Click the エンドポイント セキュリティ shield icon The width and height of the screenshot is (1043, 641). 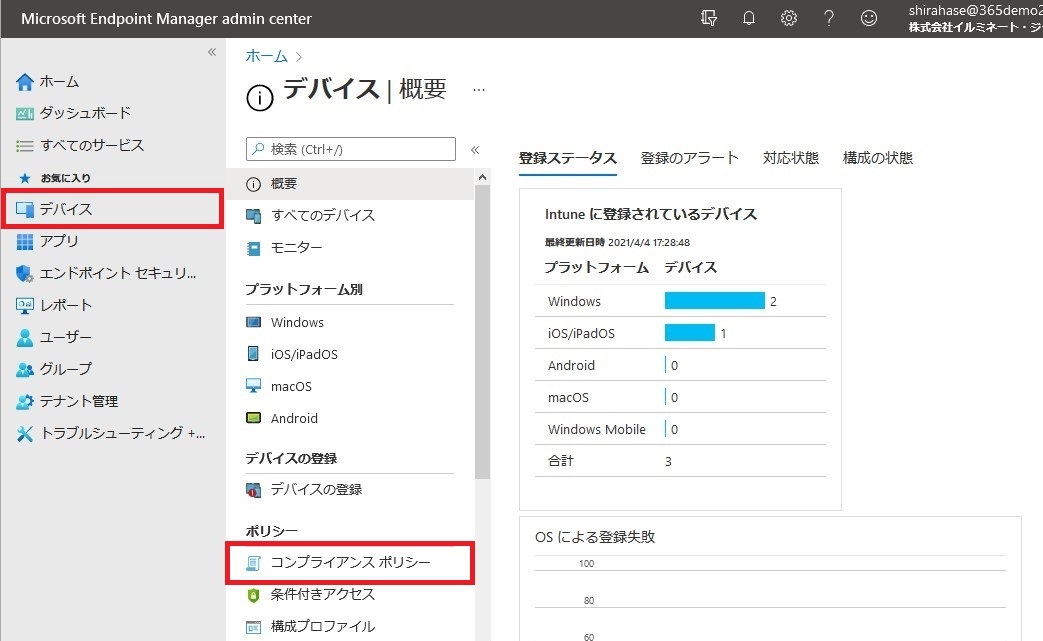[25, 273]
